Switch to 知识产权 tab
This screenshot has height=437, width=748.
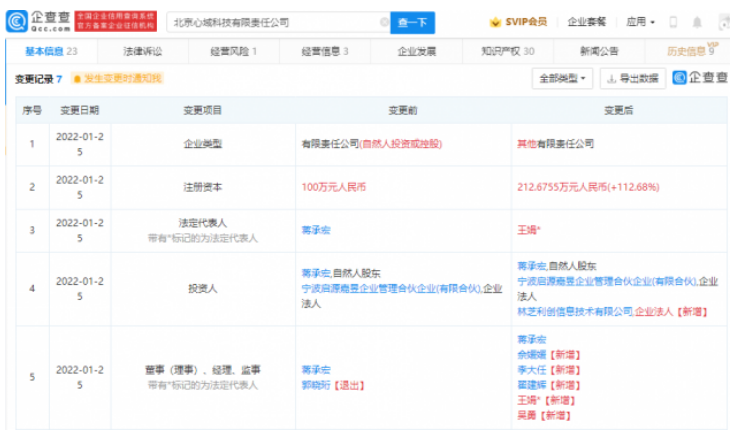508,51
